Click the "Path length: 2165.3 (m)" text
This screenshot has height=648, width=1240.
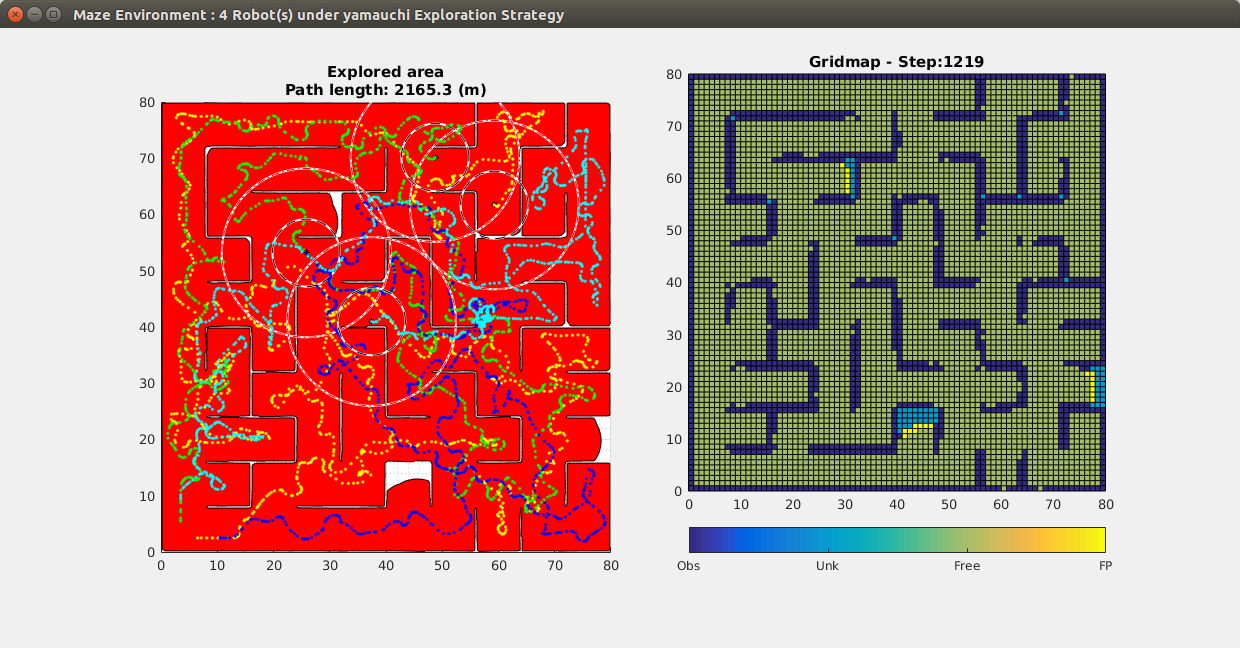(x=385, y=90)
